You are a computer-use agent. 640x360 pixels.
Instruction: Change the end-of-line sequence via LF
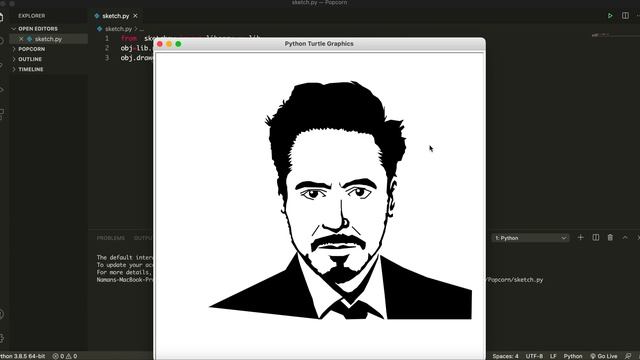click(x=553, y=356)
